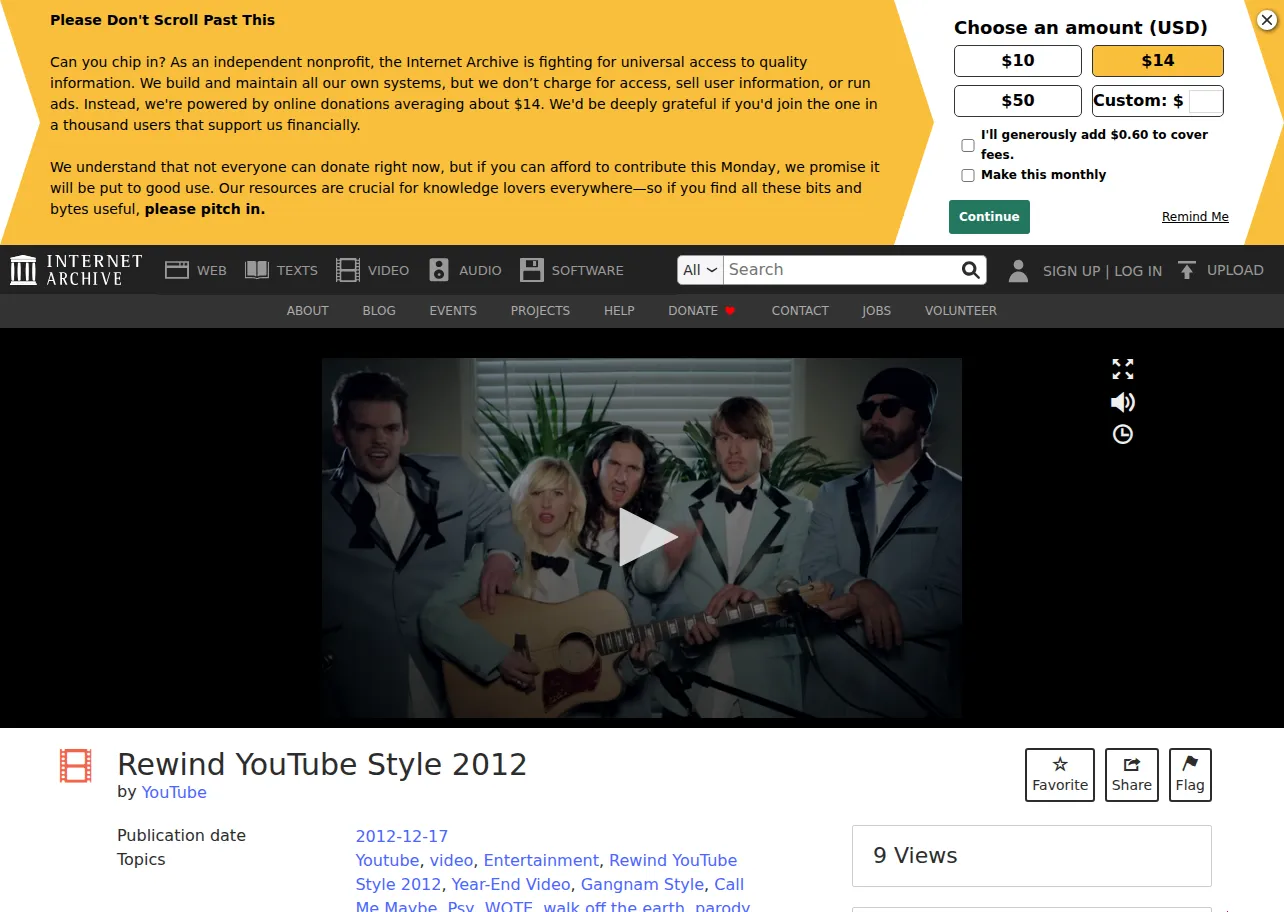Go to the Volunteer menu item
Screen dimensions: 1284x912
[x=961, y=311]
